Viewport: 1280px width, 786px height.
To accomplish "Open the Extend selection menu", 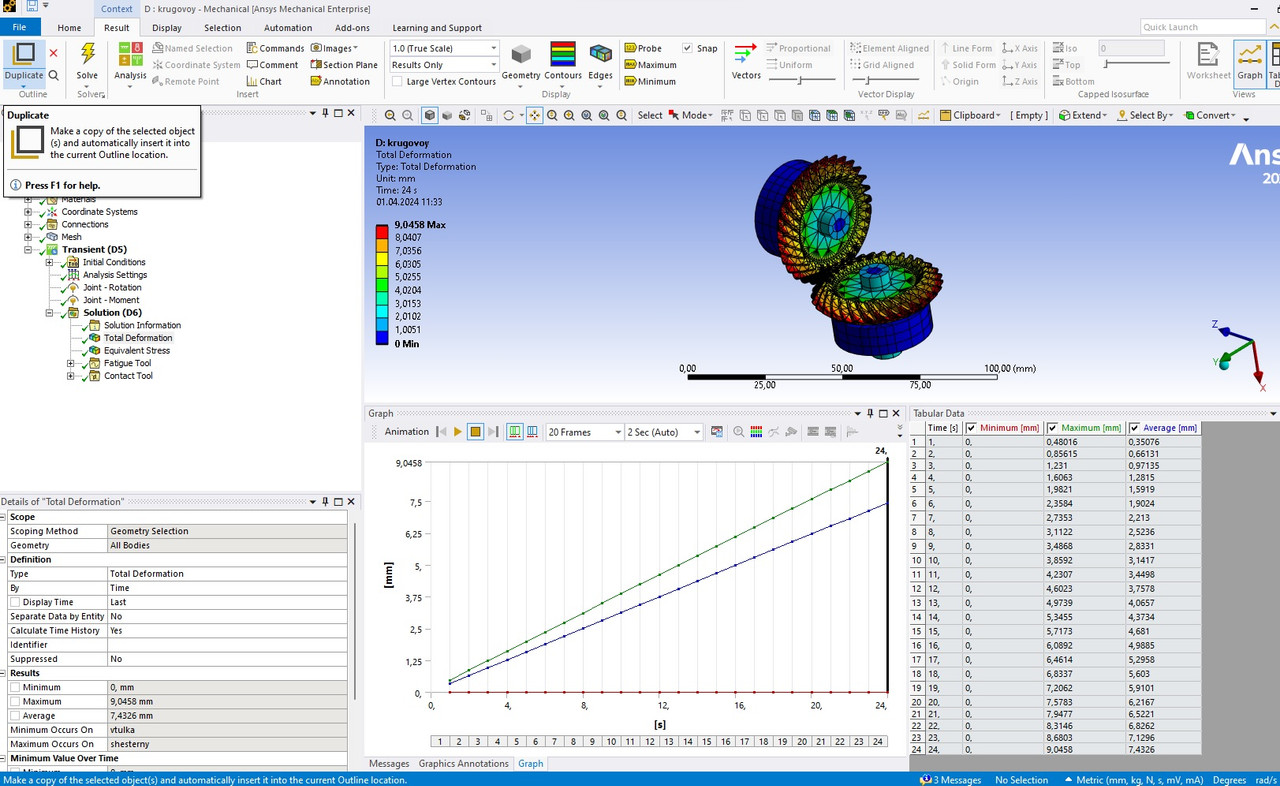I will [x=1083, y=115].
